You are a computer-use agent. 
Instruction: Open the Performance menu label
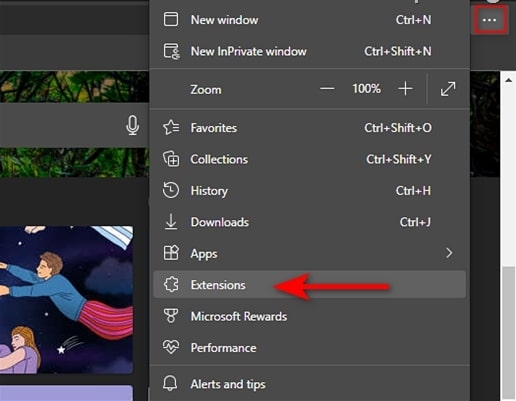tap(223, 348)
